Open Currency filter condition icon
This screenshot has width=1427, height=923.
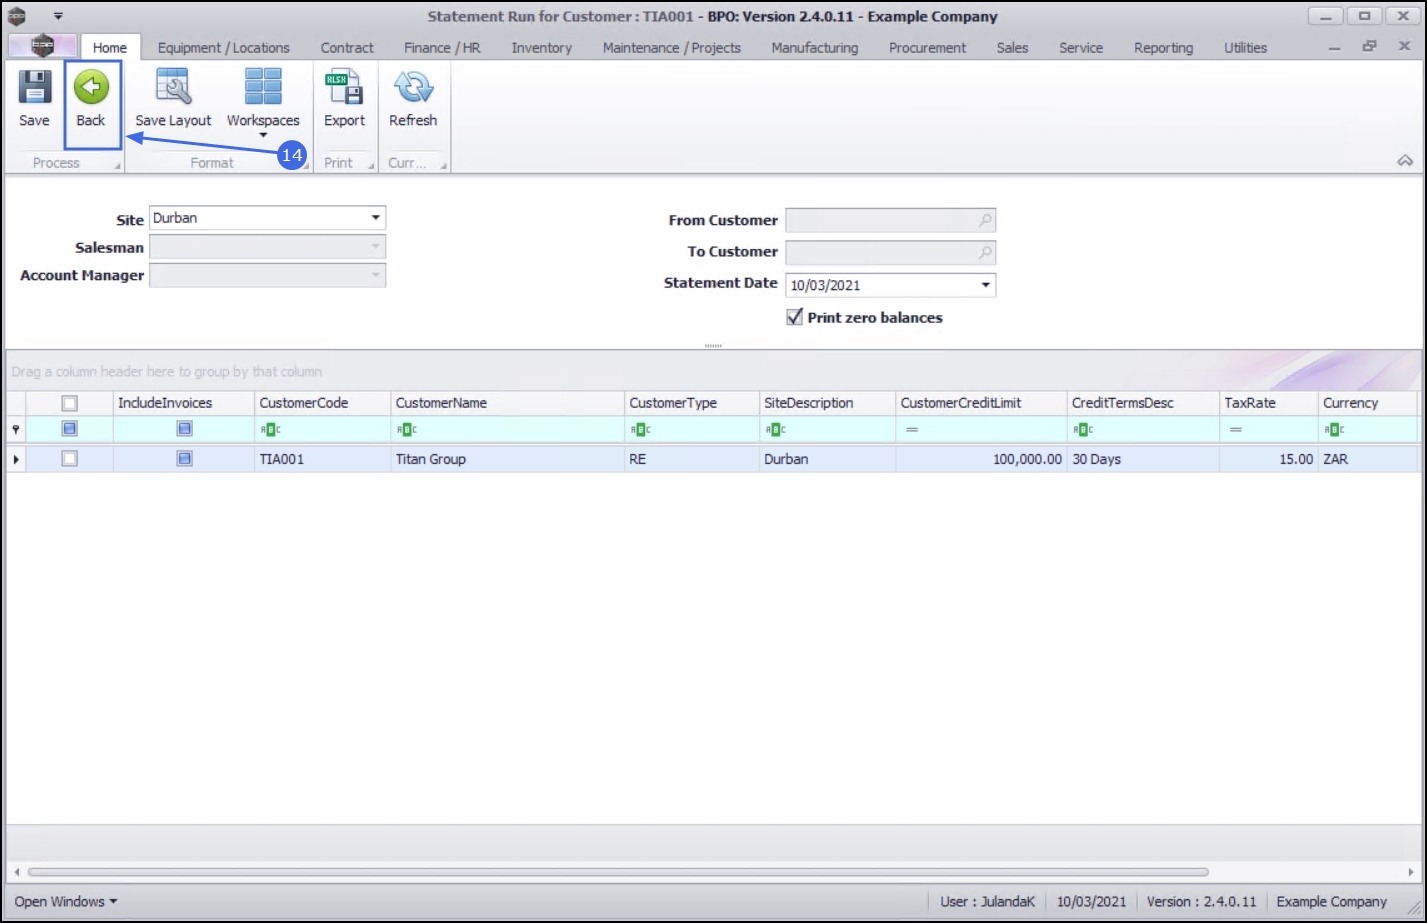click(1334, 430)
